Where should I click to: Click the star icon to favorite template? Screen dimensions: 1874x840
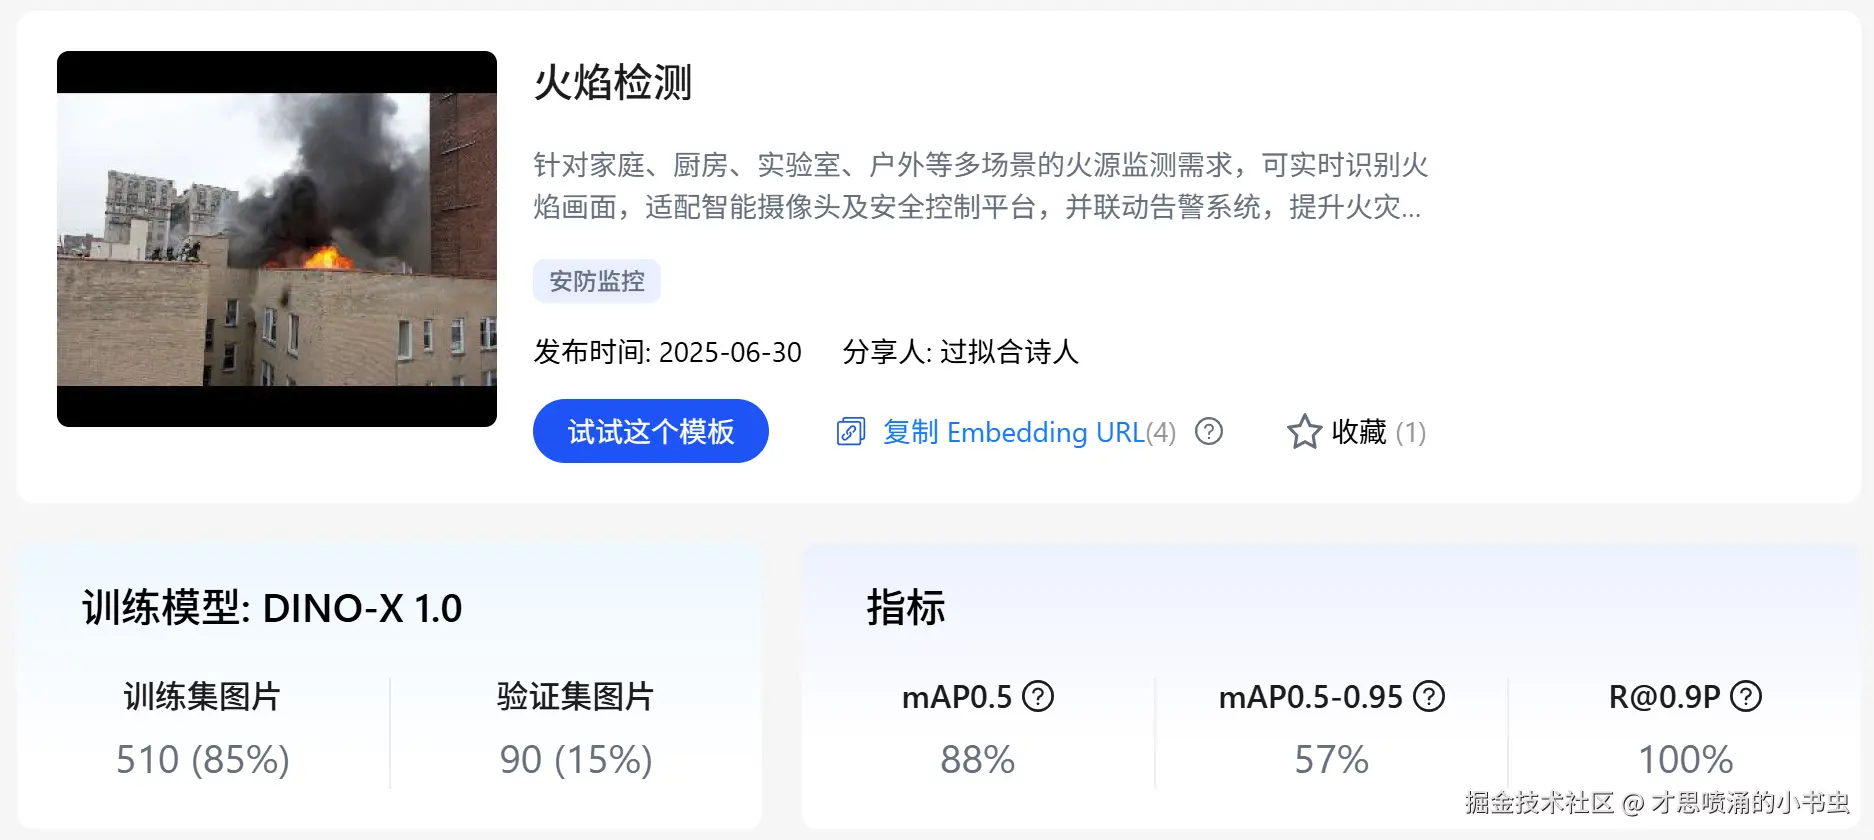point(1304,432)
